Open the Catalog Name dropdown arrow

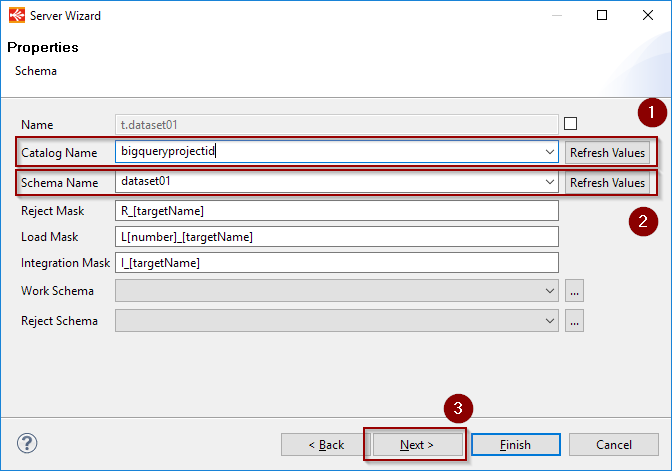[x=549, y=152]
